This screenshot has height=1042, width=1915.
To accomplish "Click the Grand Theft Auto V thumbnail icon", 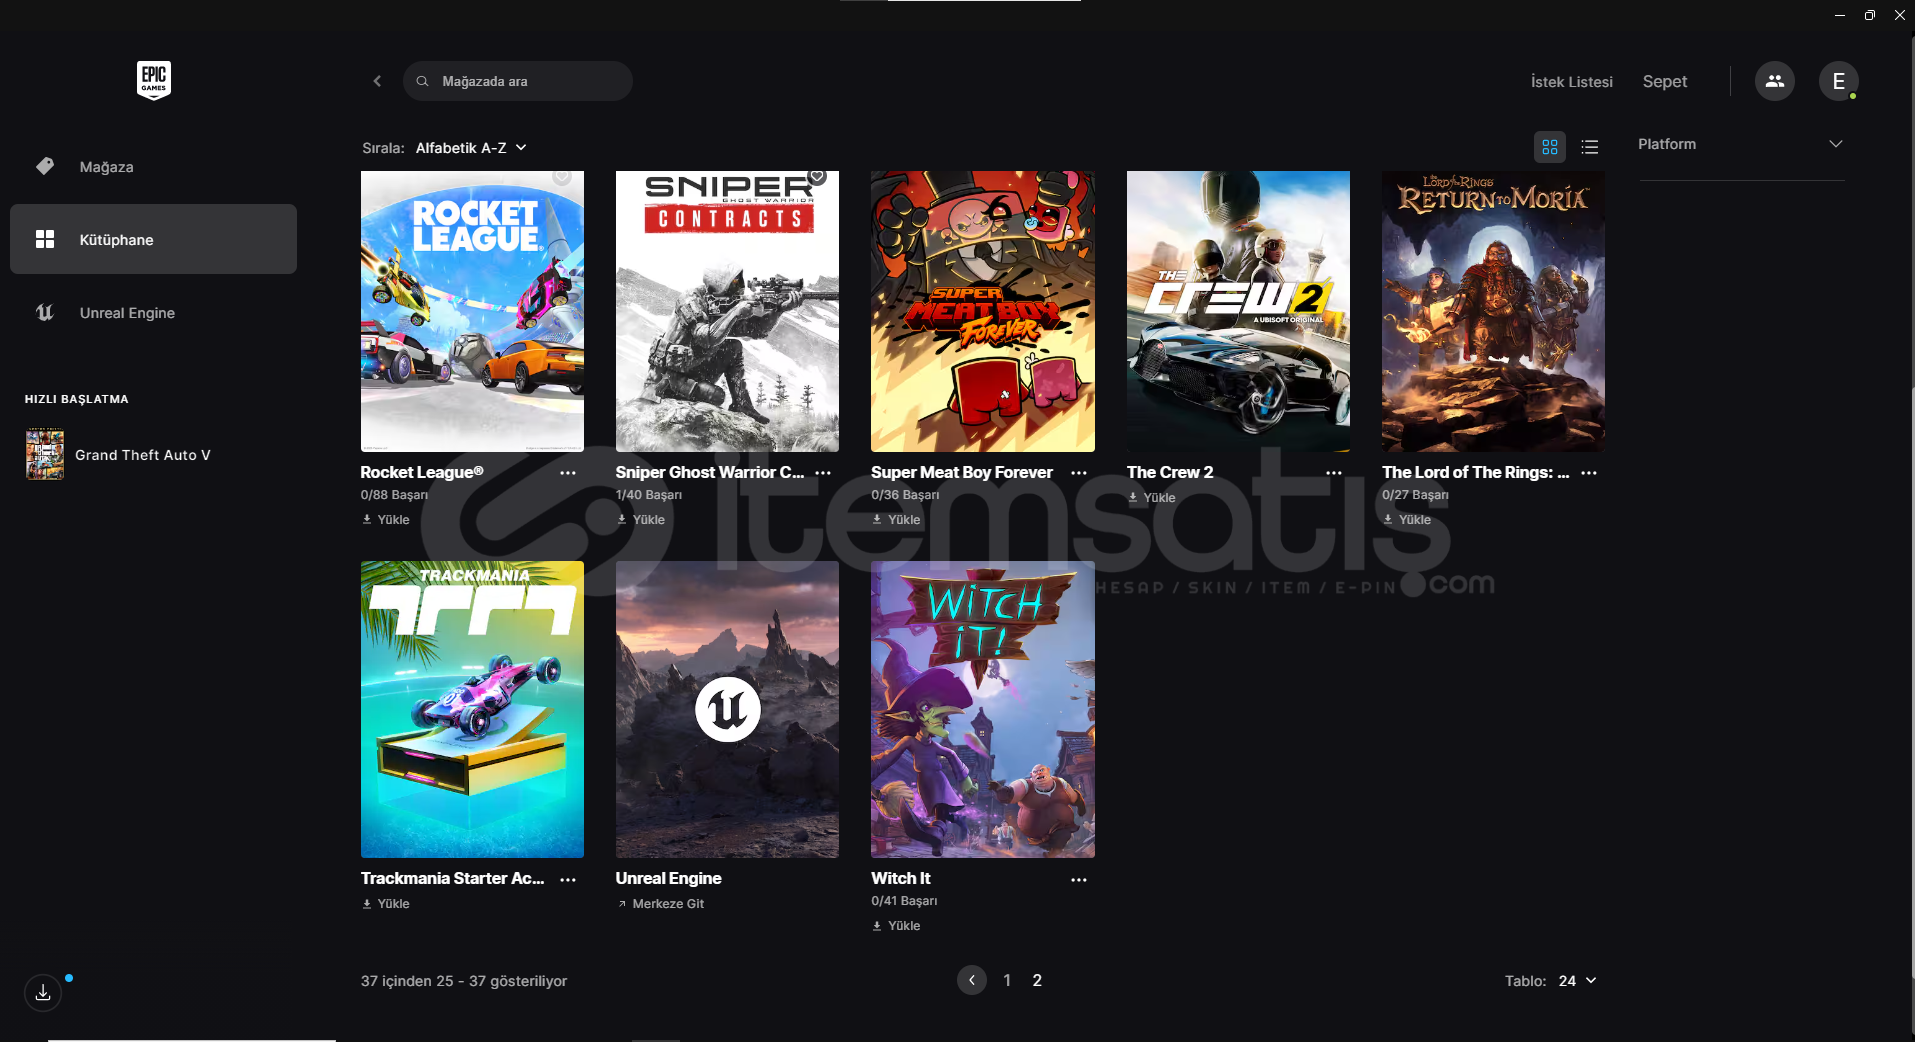I will point(45,454).
